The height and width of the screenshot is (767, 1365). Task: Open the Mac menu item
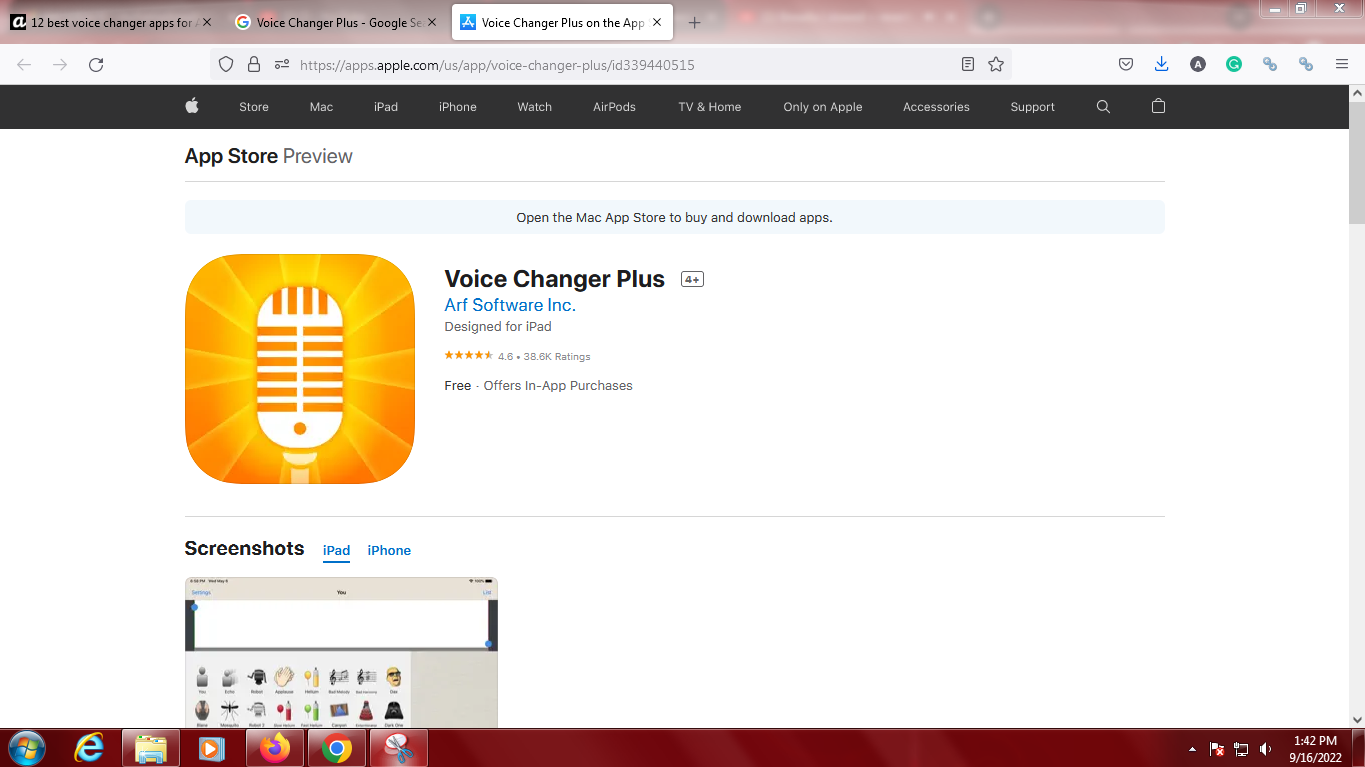(321, 107)
